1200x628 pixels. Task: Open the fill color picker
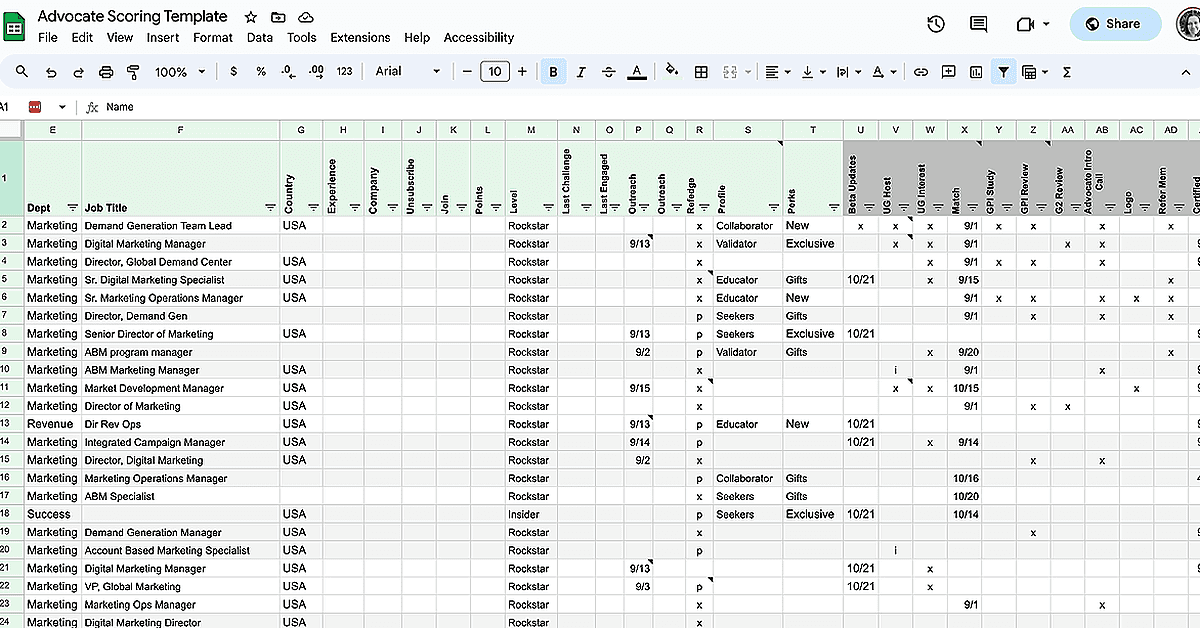pos(671,72)
